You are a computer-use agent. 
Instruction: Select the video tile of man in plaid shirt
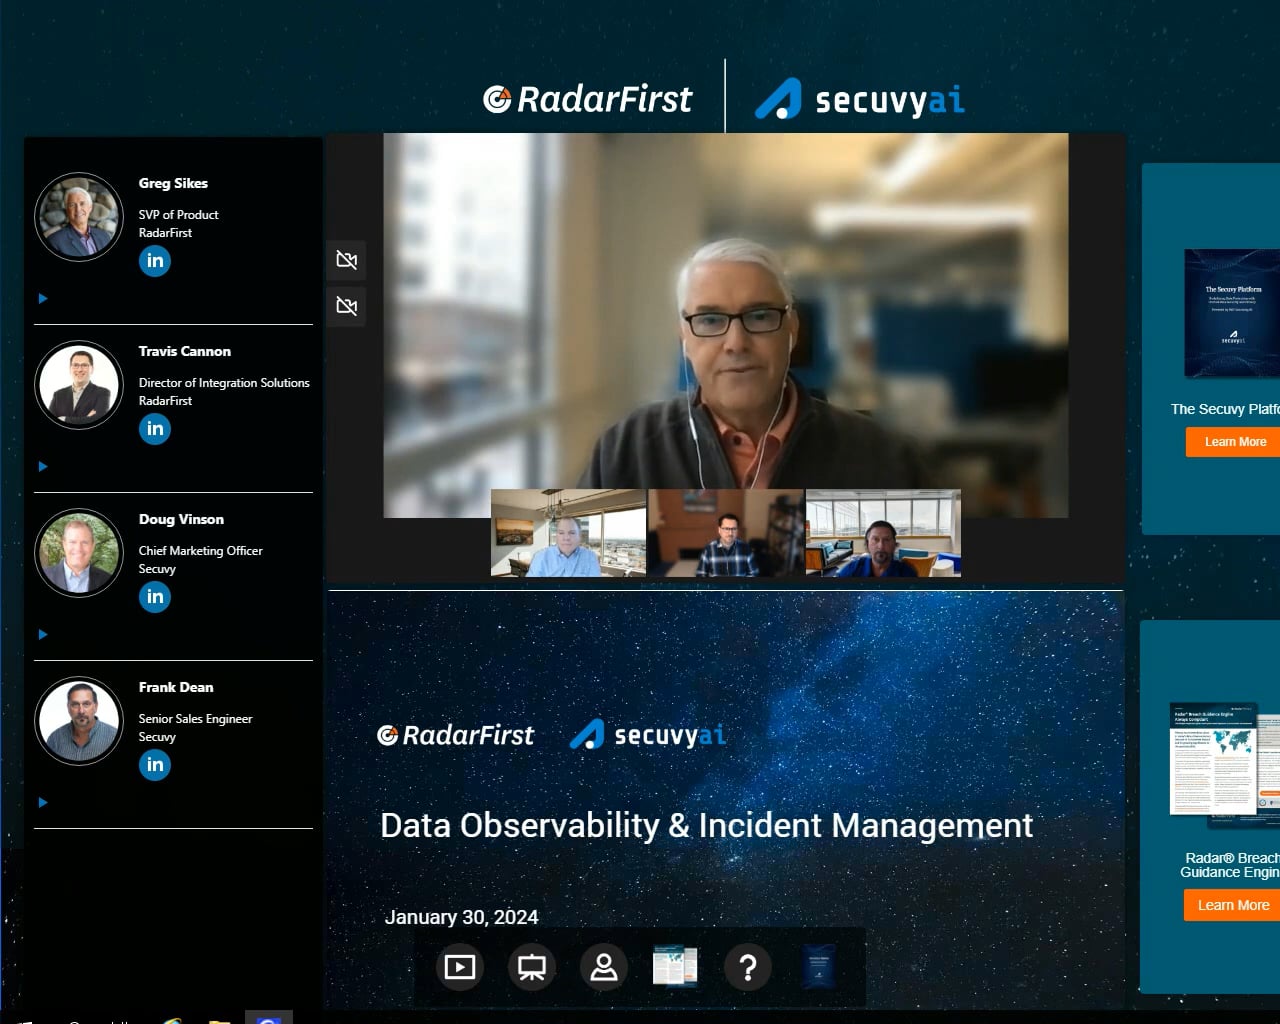coord(726,533)
